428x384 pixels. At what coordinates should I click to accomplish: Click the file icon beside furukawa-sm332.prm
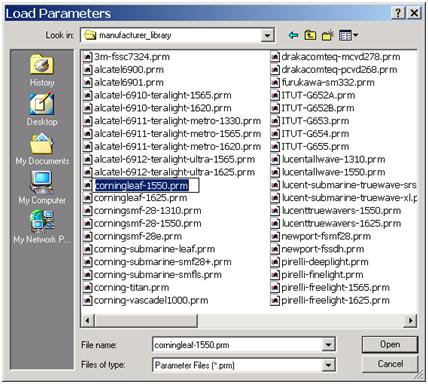275,82
